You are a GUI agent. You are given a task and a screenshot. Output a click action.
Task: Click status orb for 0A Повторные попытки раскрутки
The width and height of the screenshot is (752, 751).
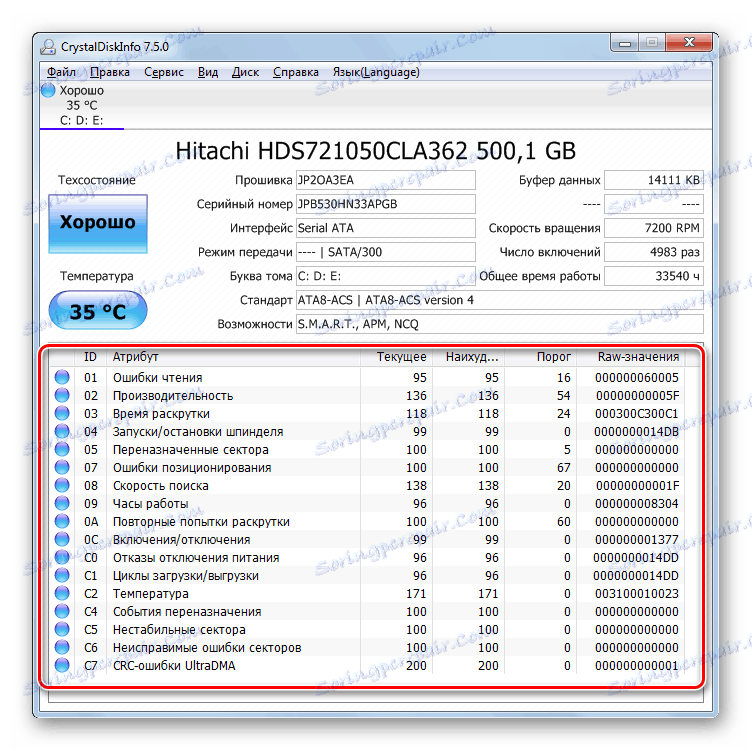click(62, 521)
